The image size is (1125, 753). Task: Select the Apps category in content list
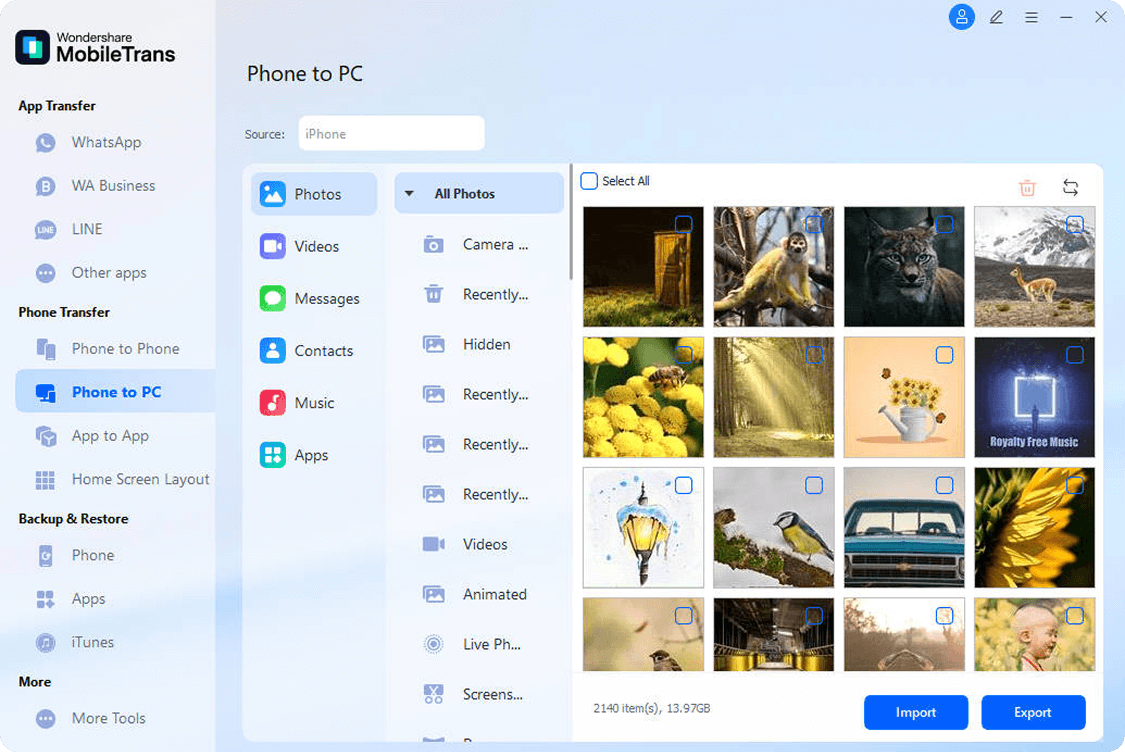[311, 455]
